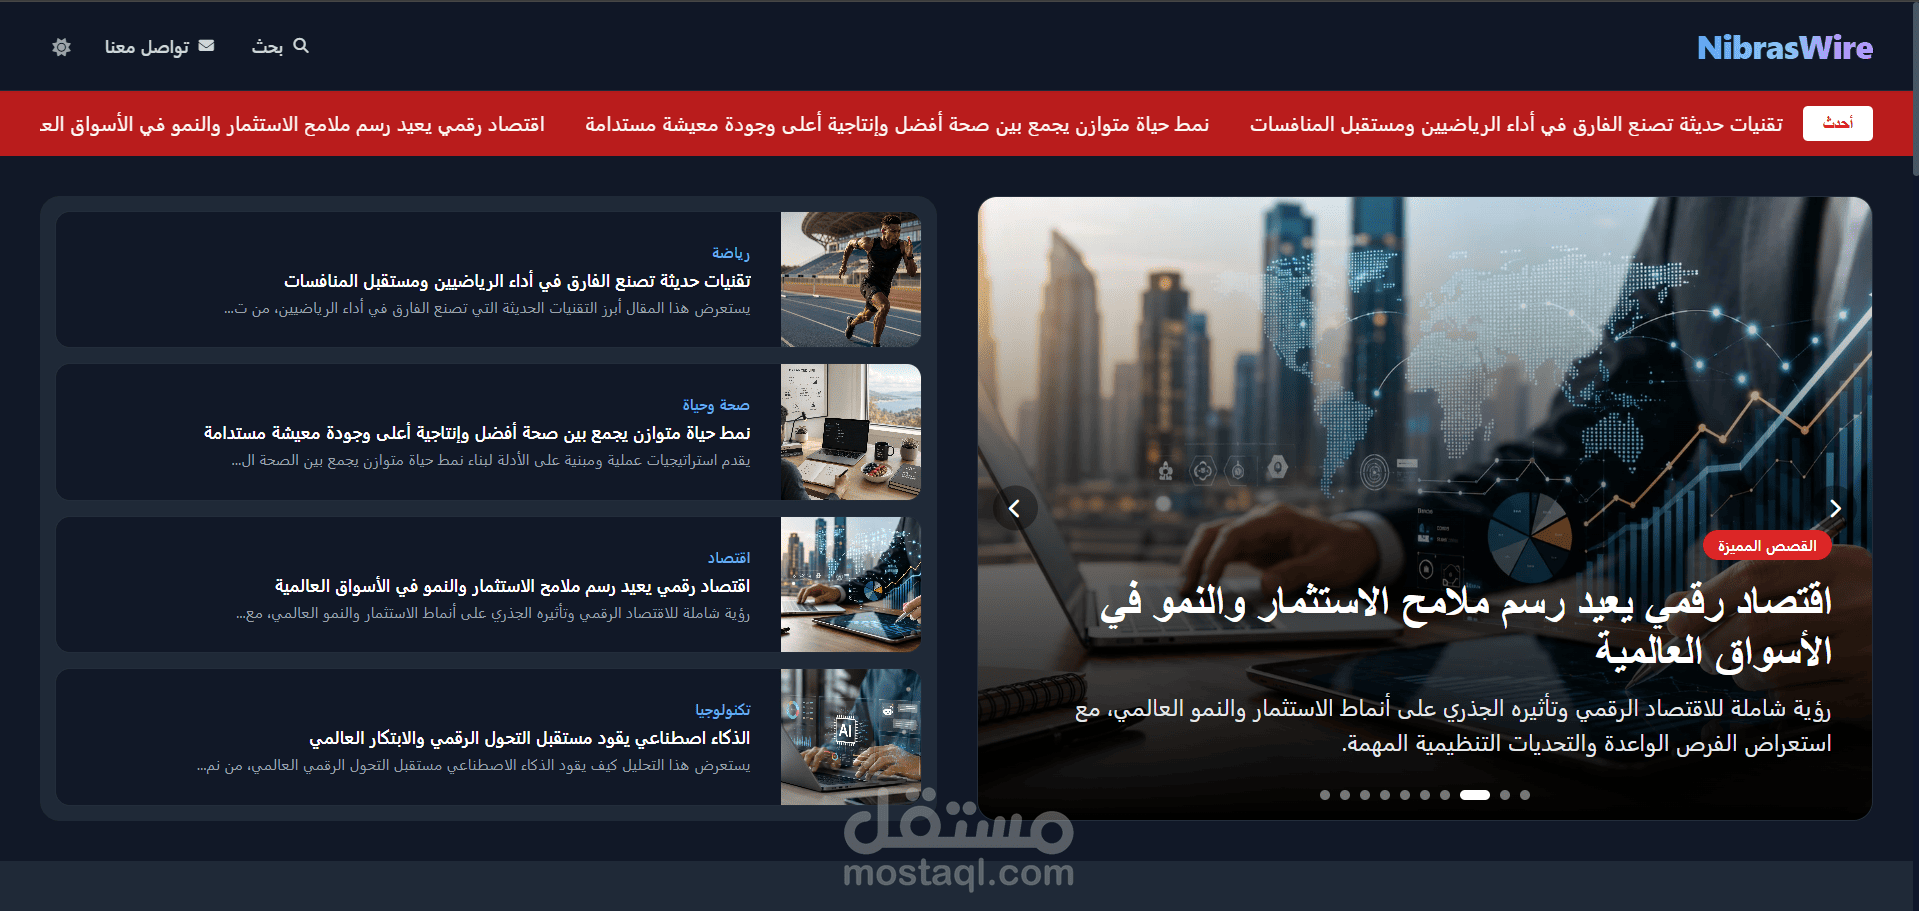Click featured slide description رؤية شاملة للاقتصاد
Image resolution: width=1919 pixels, height=911 pixels.
point(1453,726)
